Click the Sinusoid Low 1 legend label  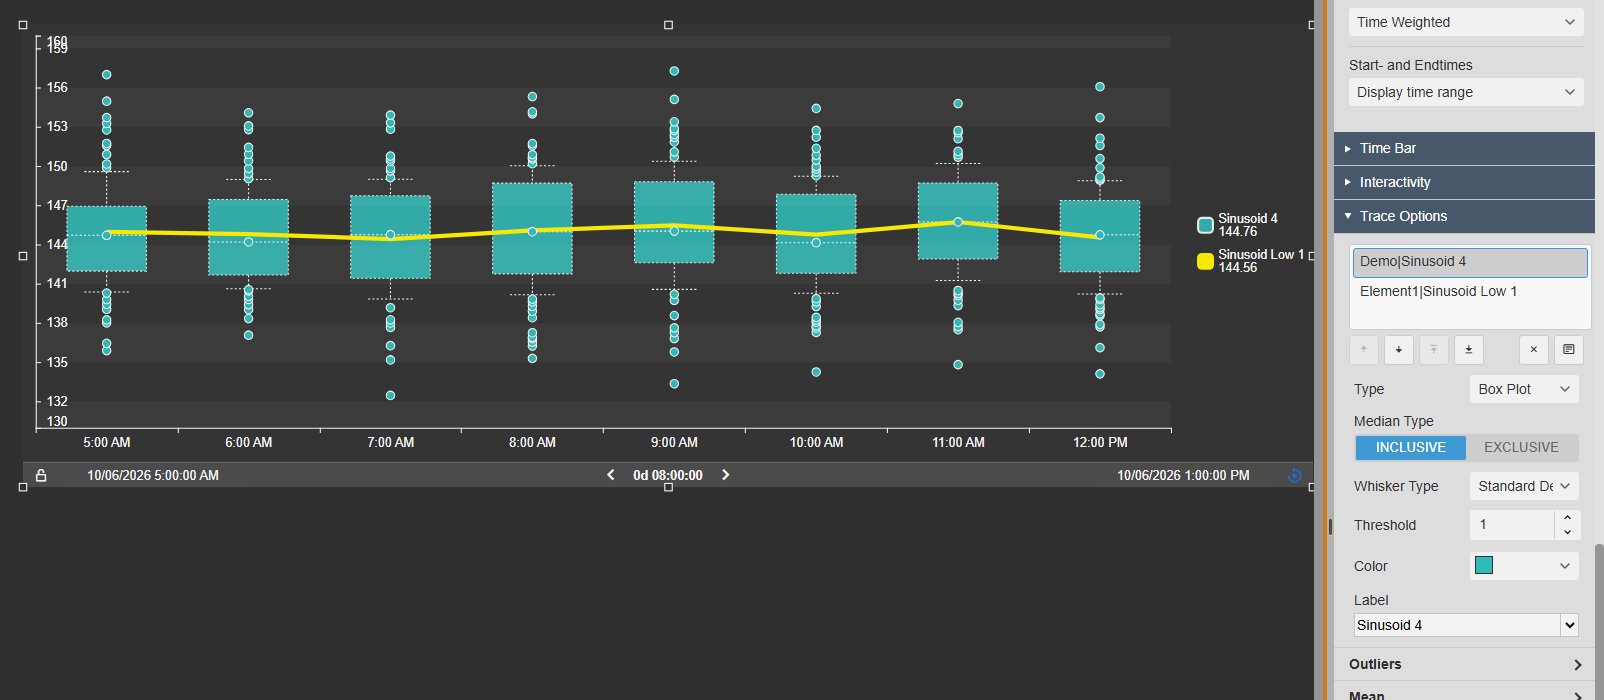tap(1261, 254)
